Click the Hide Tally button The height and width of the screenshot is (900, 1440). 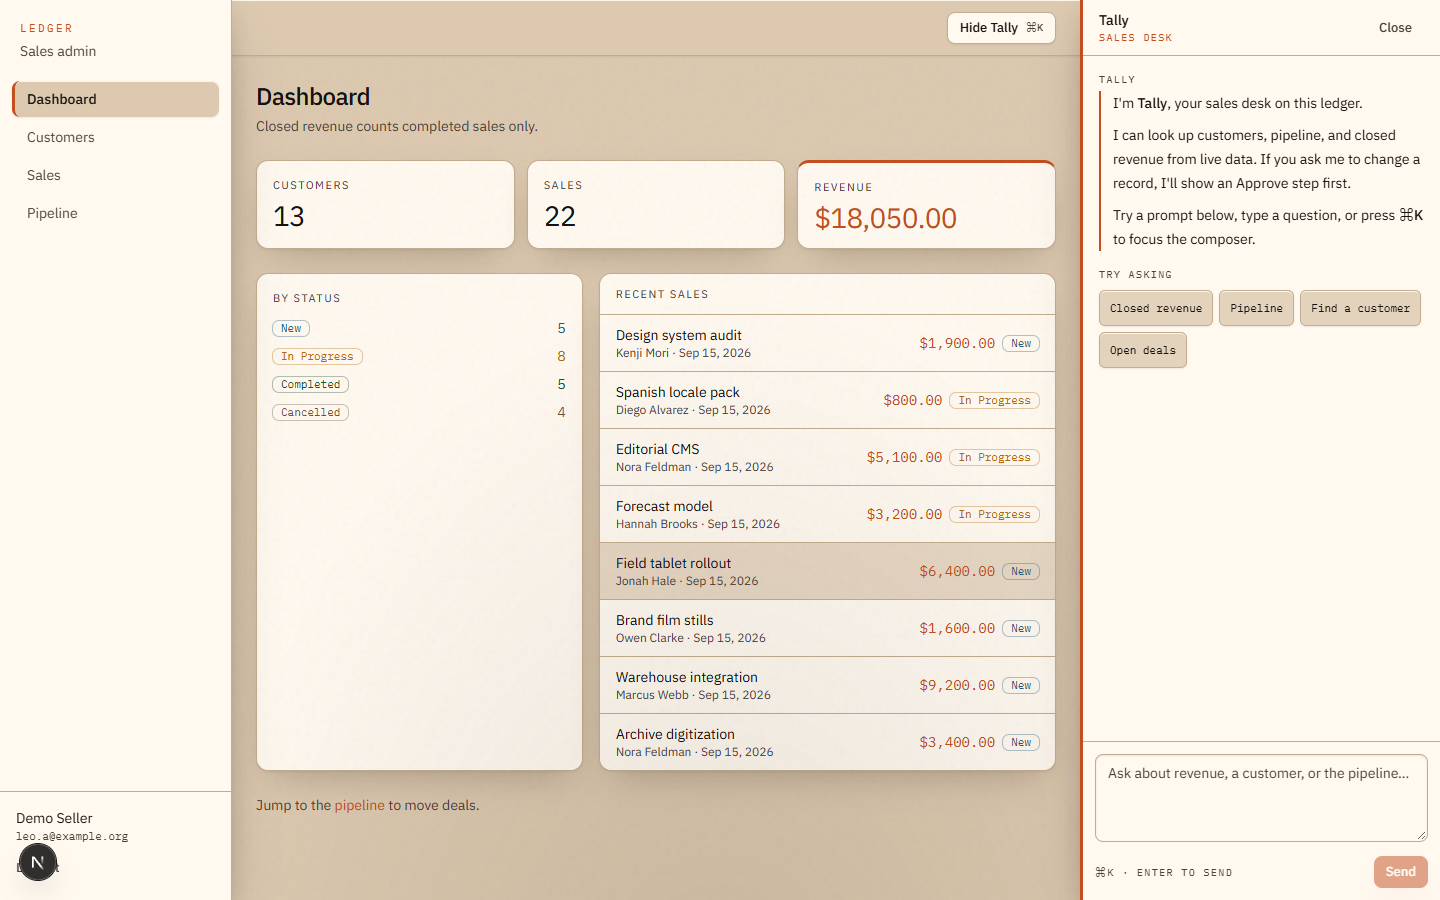coord(1001,28)
